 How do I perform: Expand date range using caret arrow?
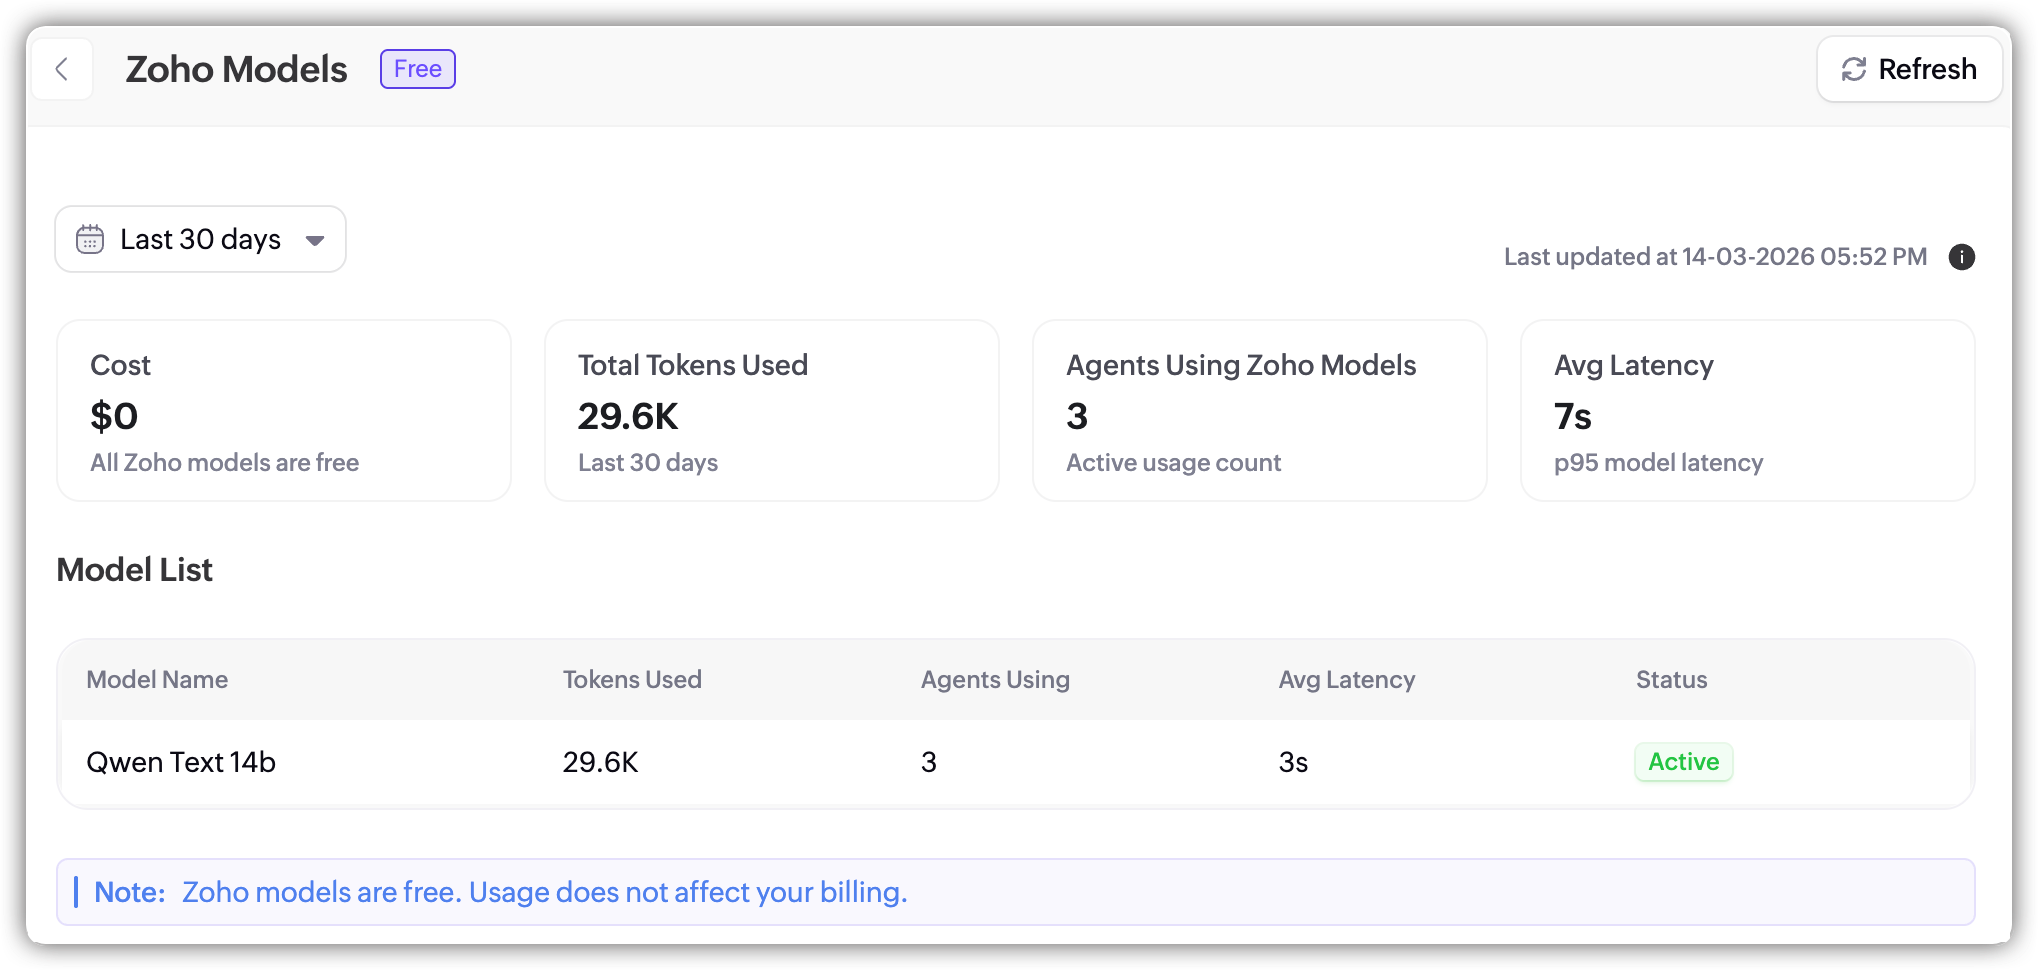click(315, 240)
